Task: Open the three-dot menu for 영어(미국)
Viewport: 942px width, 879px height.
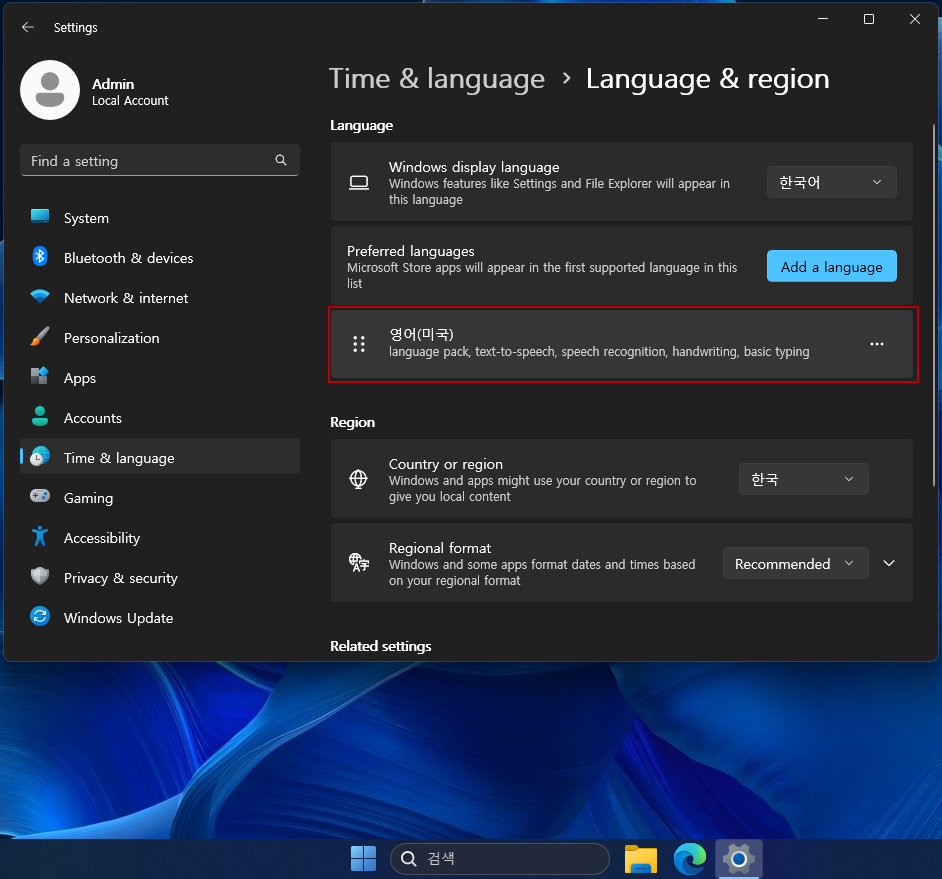Action: (x=877, y=344)
